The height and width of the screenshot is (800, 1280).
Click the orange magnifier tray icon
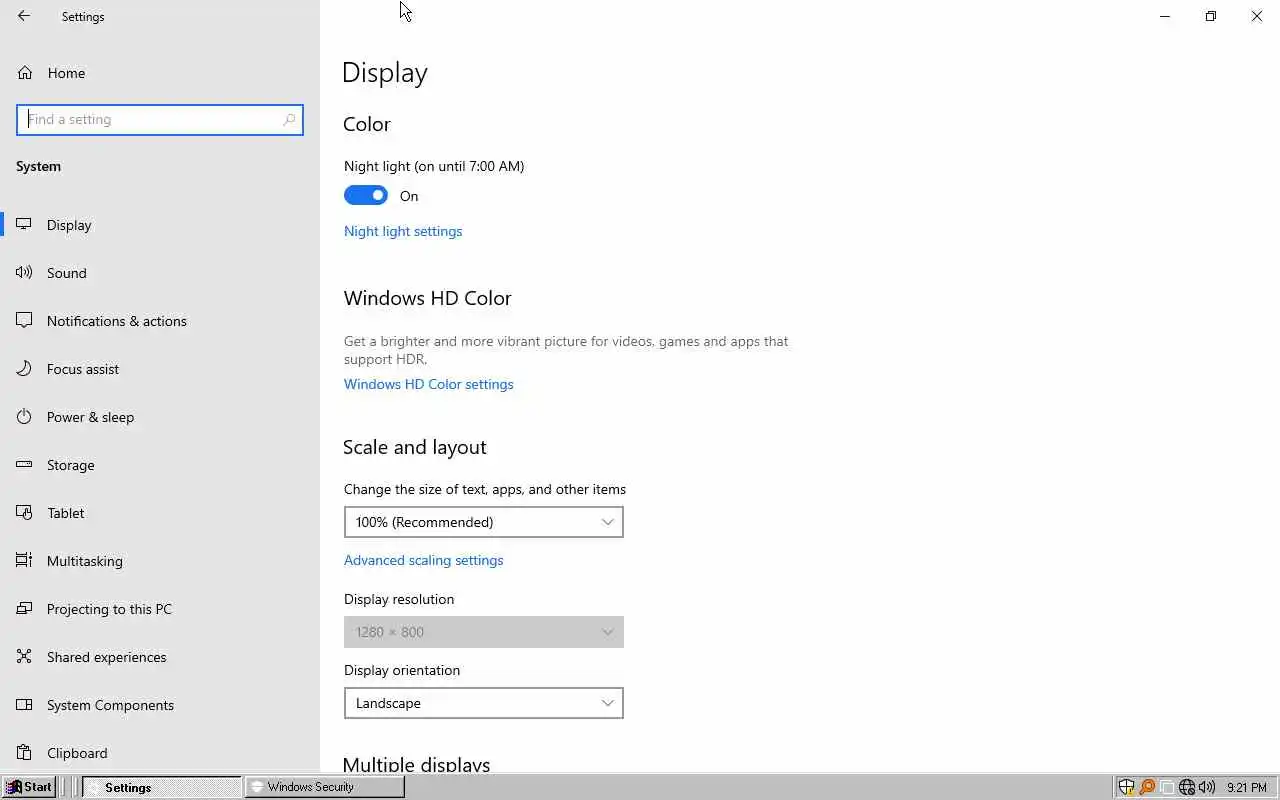coord(1147,787)
